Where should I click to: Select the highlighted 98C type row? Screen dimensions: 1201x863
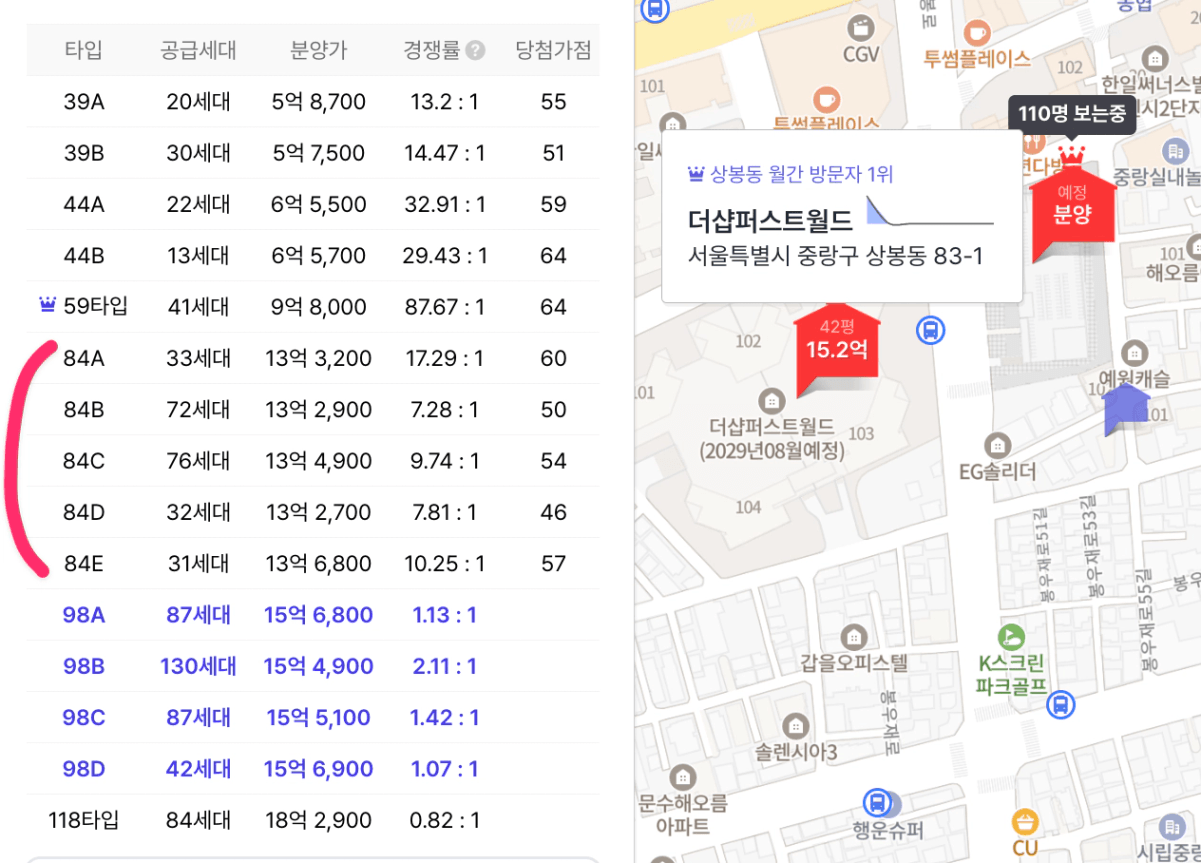[x=313, y=718]
